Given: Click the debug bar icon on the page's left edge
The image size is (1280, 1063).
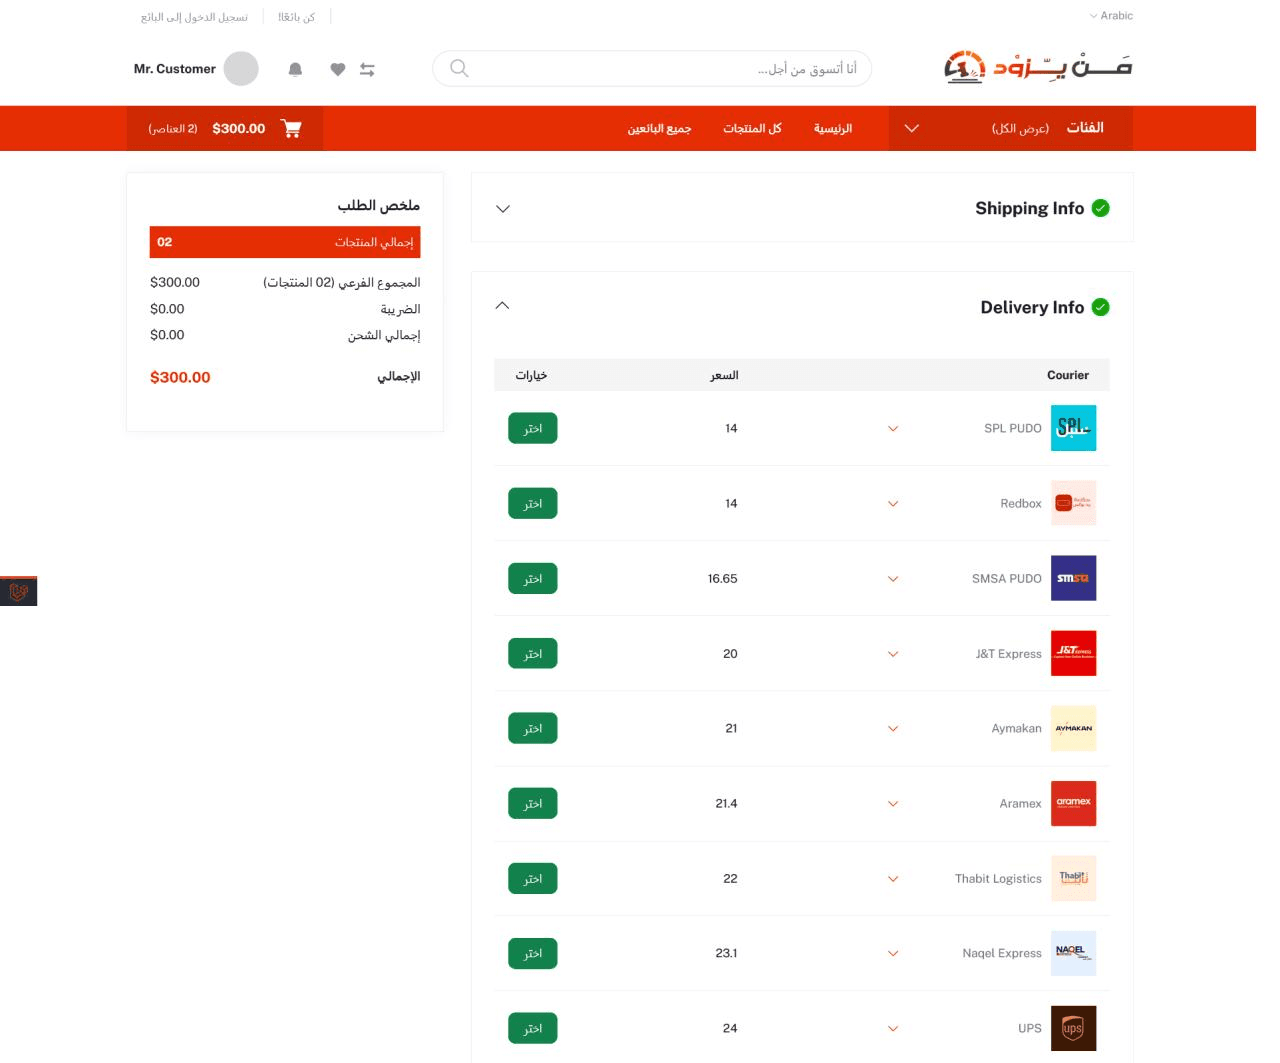Looking at the screenshot, I should coord(18,591).
